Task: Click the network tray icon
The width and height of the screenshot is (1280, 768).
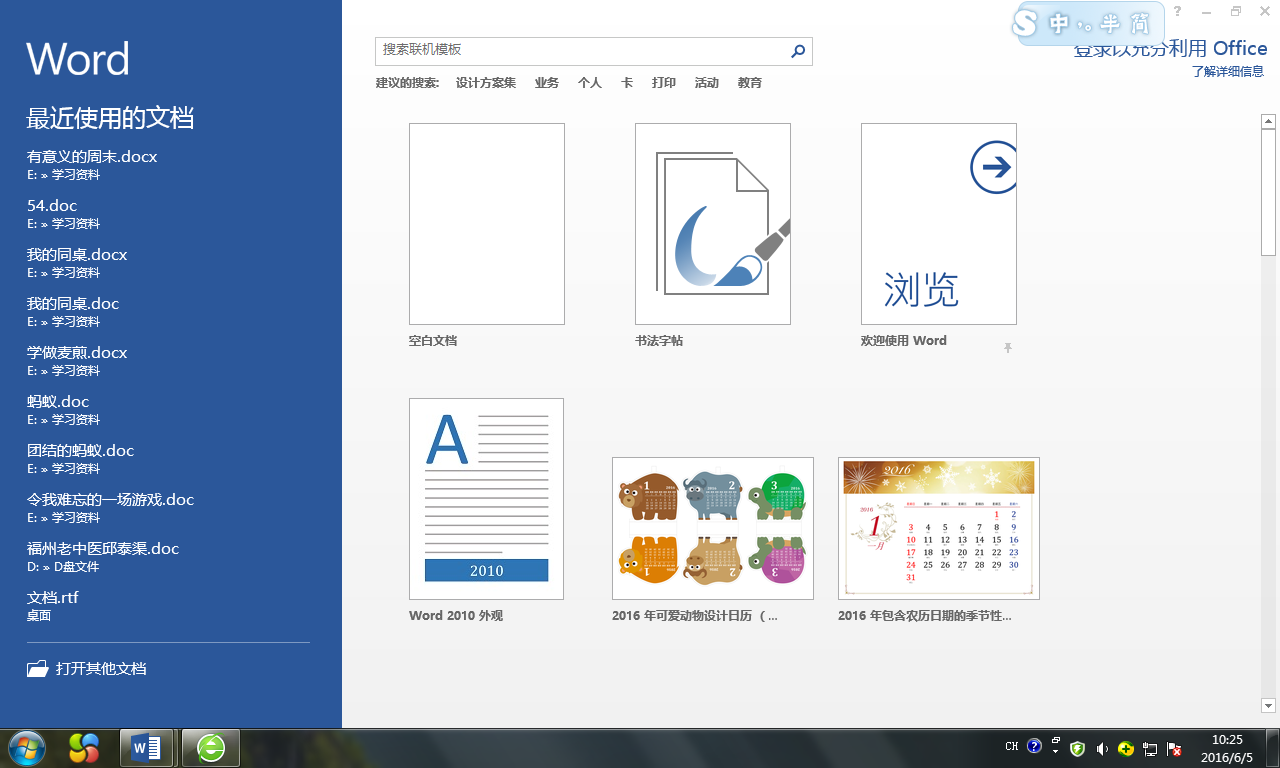Action: click(1151, 748)
